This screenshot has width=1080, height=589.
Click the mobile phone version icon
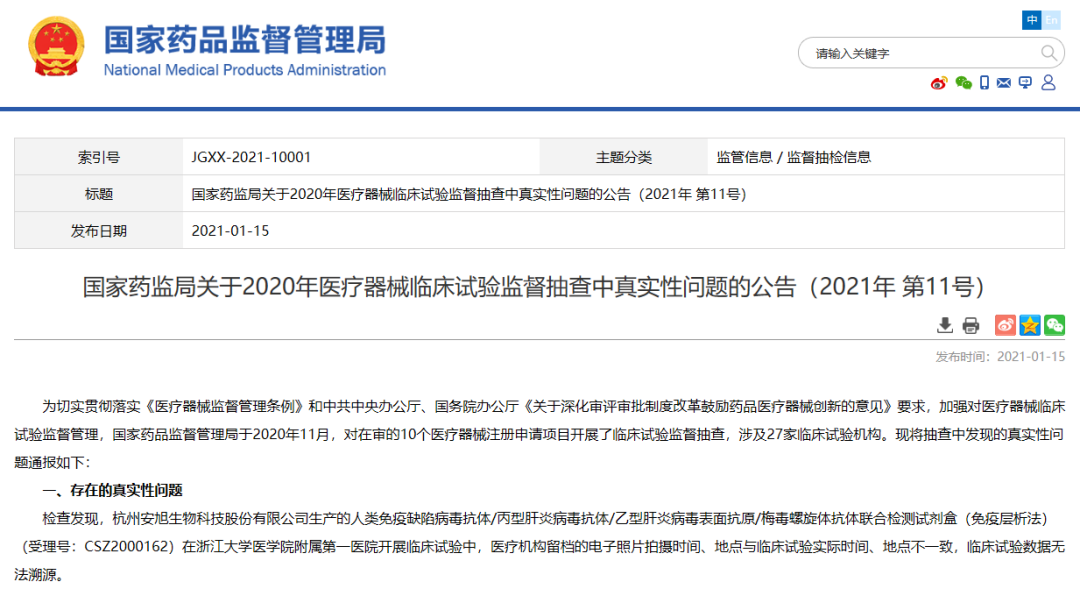[x=984, y=83]
